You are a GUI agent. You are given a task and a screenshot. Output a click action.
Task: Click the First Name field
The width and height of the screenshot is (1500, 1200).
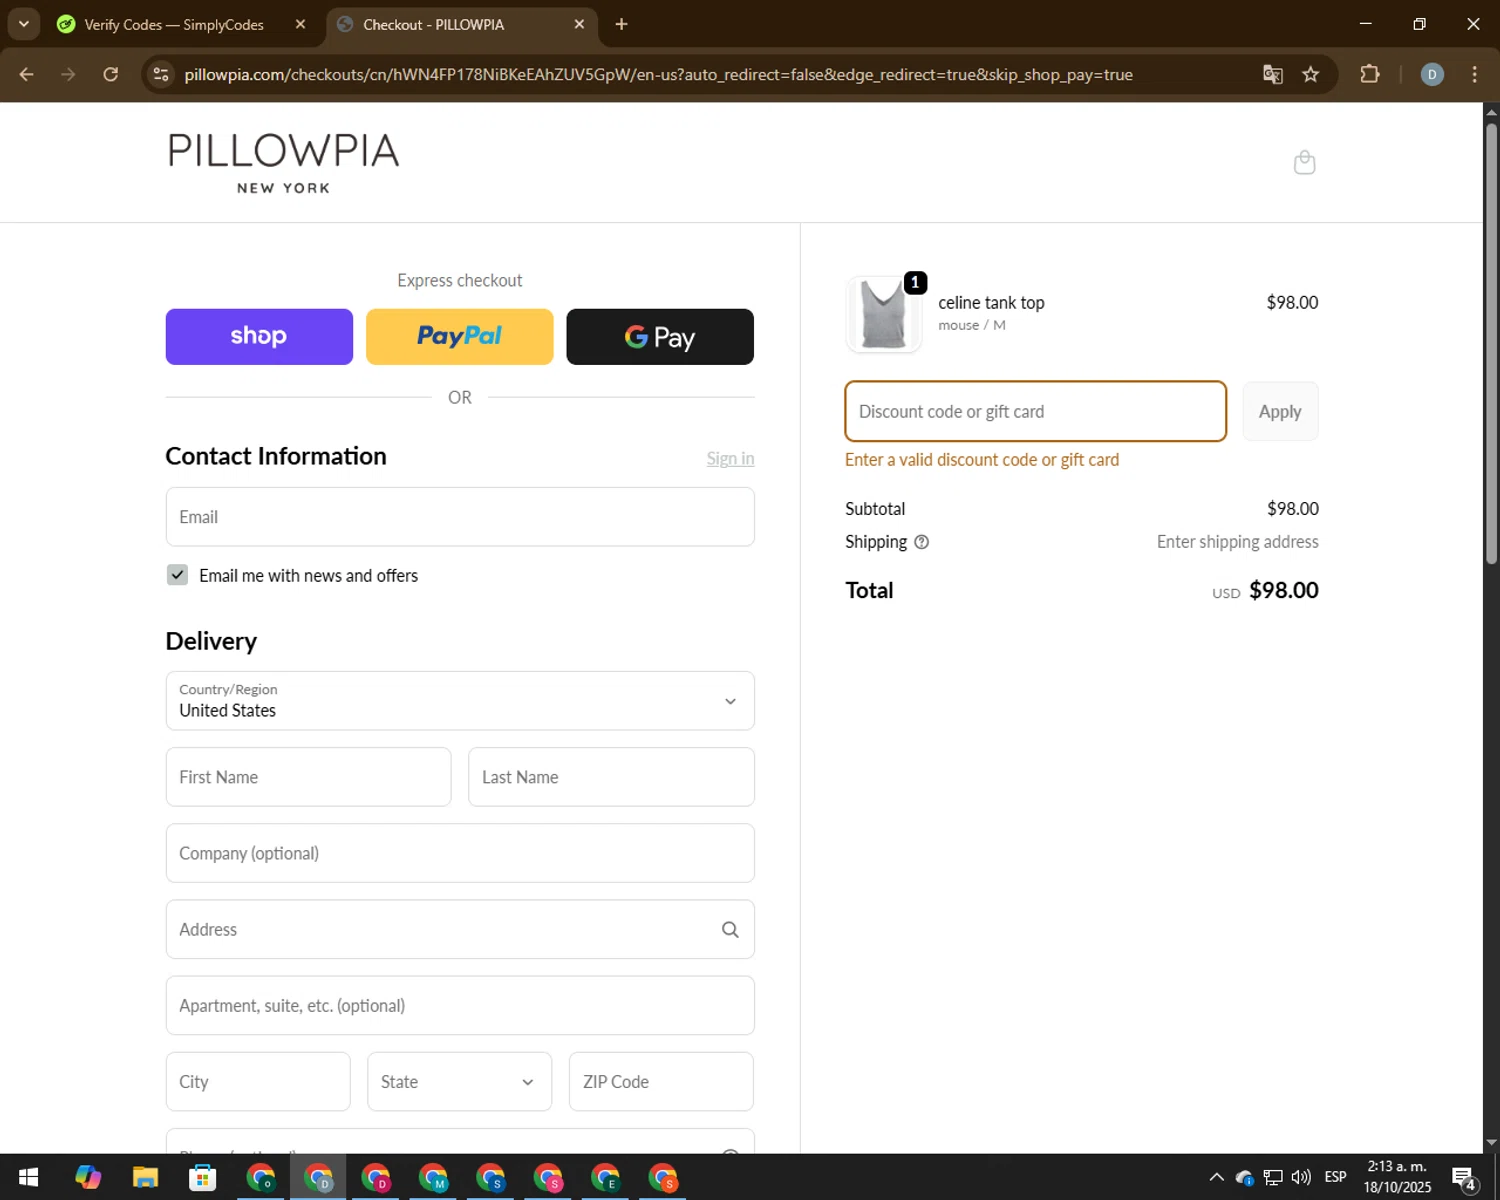(x=308, y=777)
